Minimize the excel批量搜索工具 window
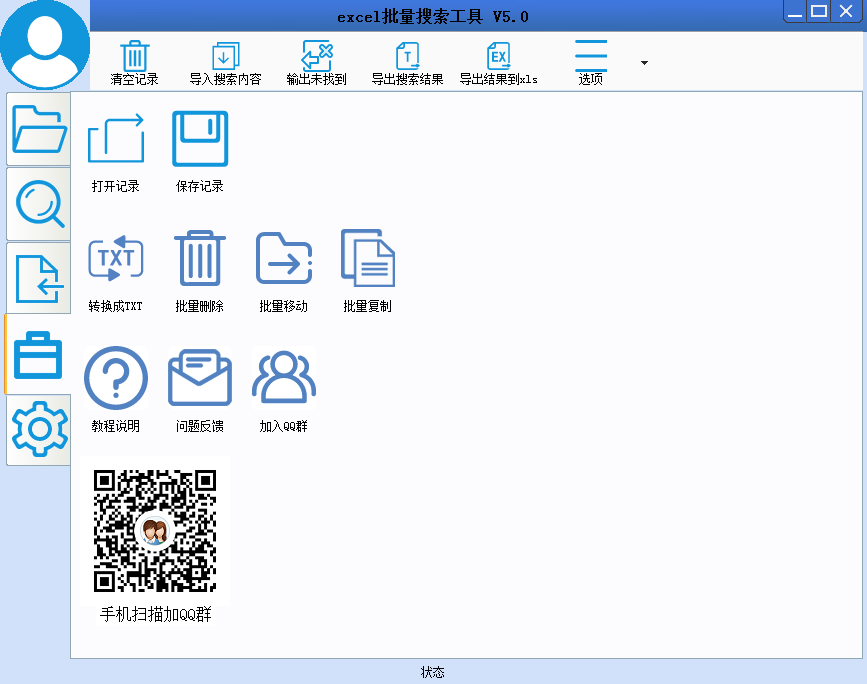 click(795, 12)
